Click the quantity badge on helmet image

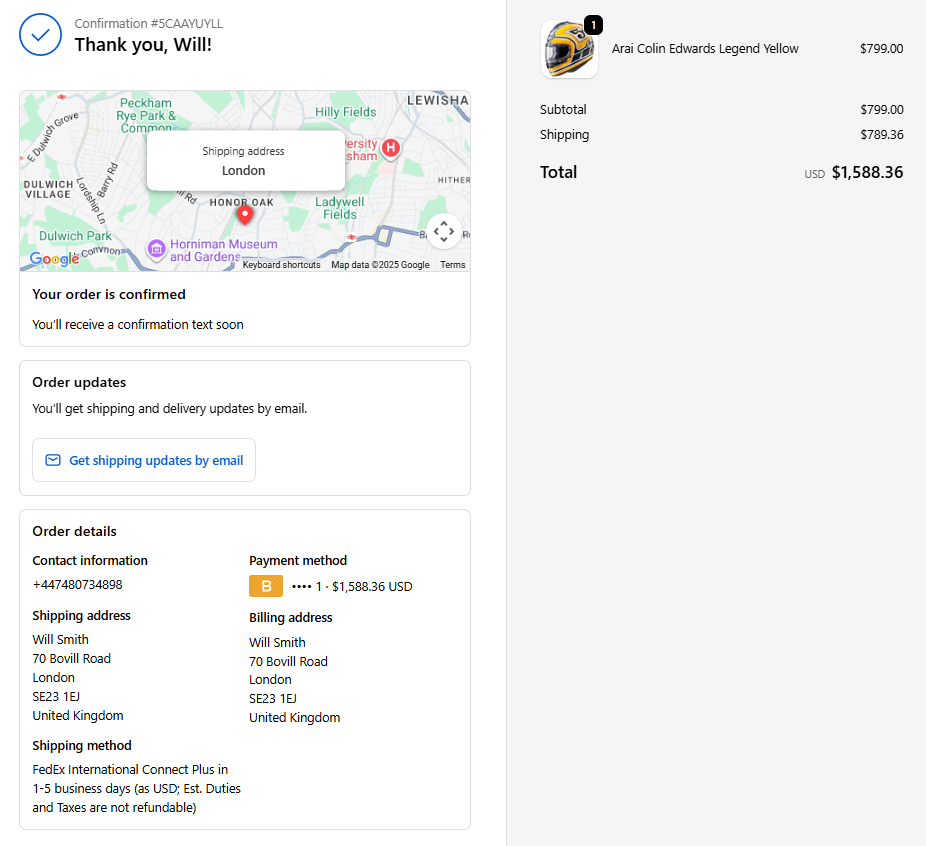[593, 25]
